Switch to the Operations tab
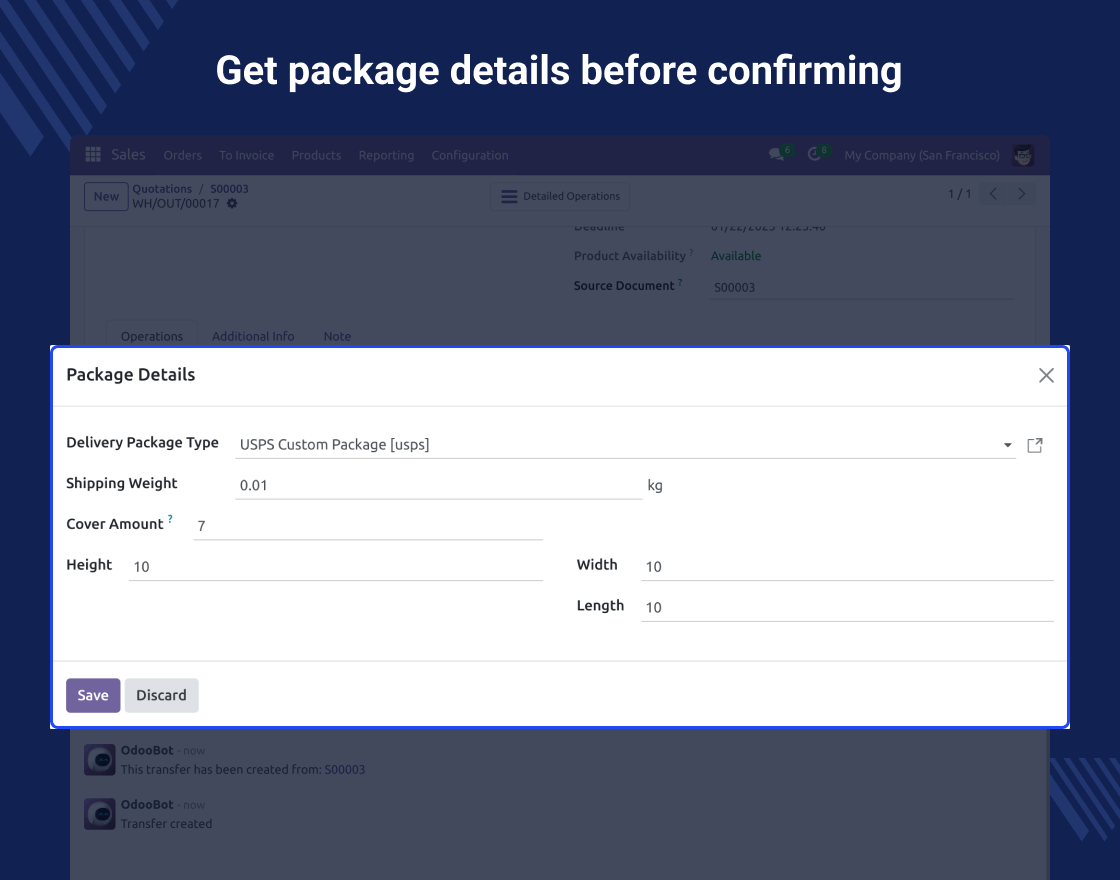The height and width of the screenshot is (880, 1120). pos(151,336)
